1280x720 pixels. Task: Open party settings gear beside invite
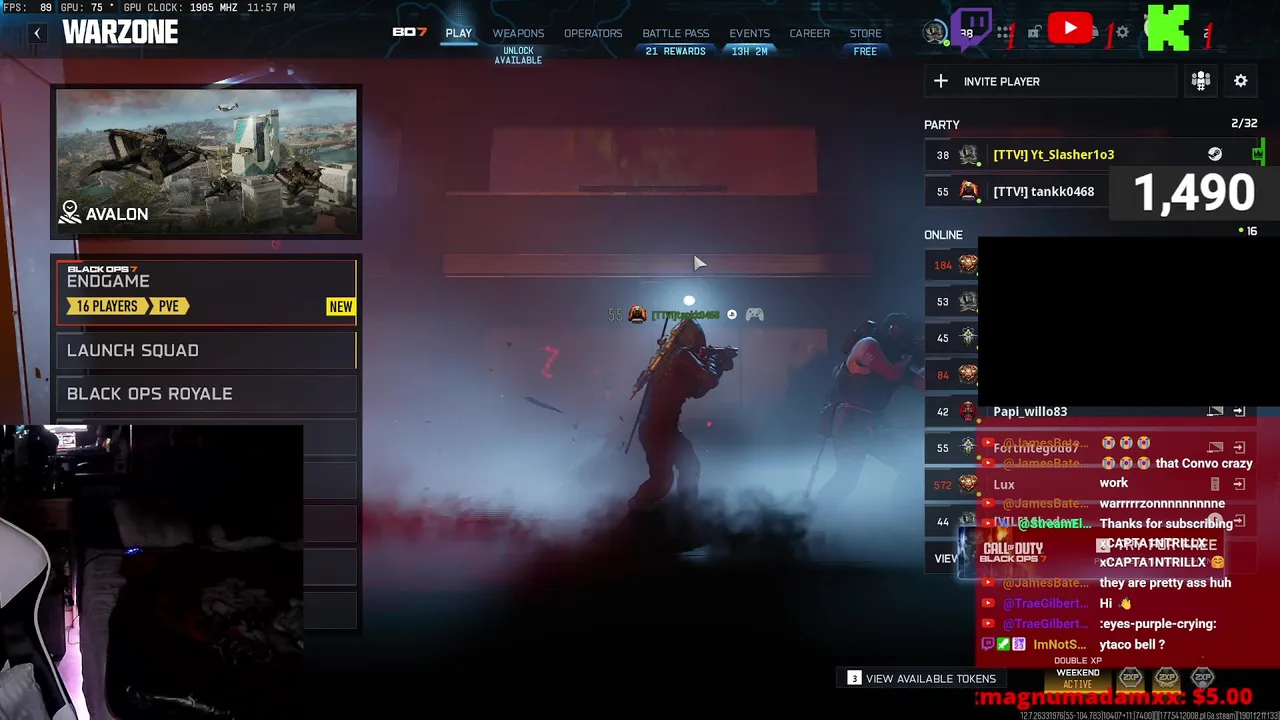1241,81
